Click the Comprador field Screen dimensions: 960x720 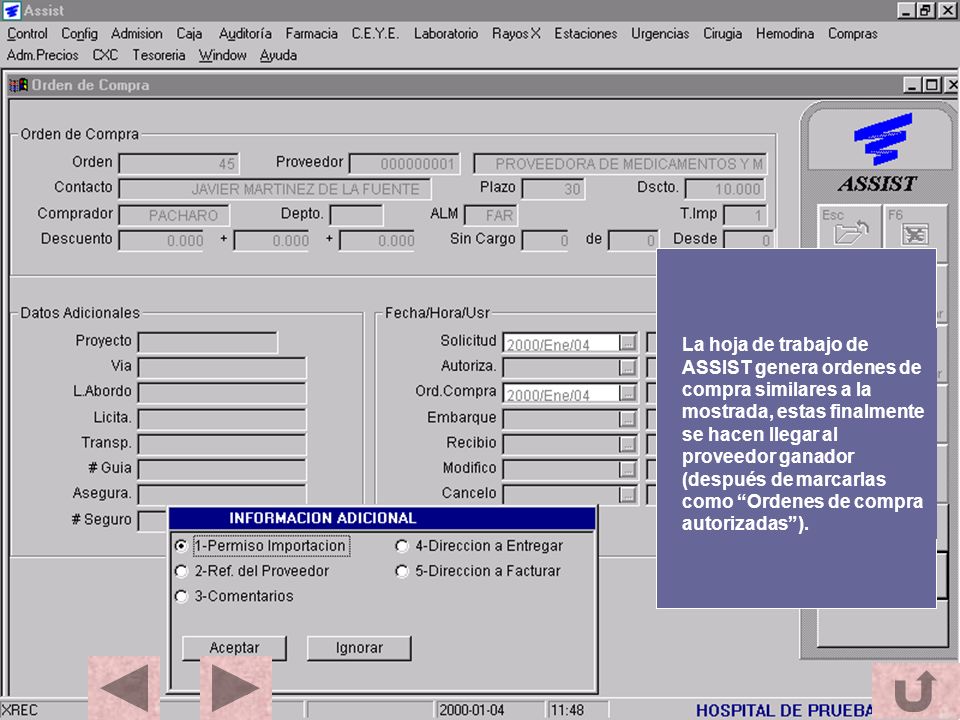coord(174,215)
